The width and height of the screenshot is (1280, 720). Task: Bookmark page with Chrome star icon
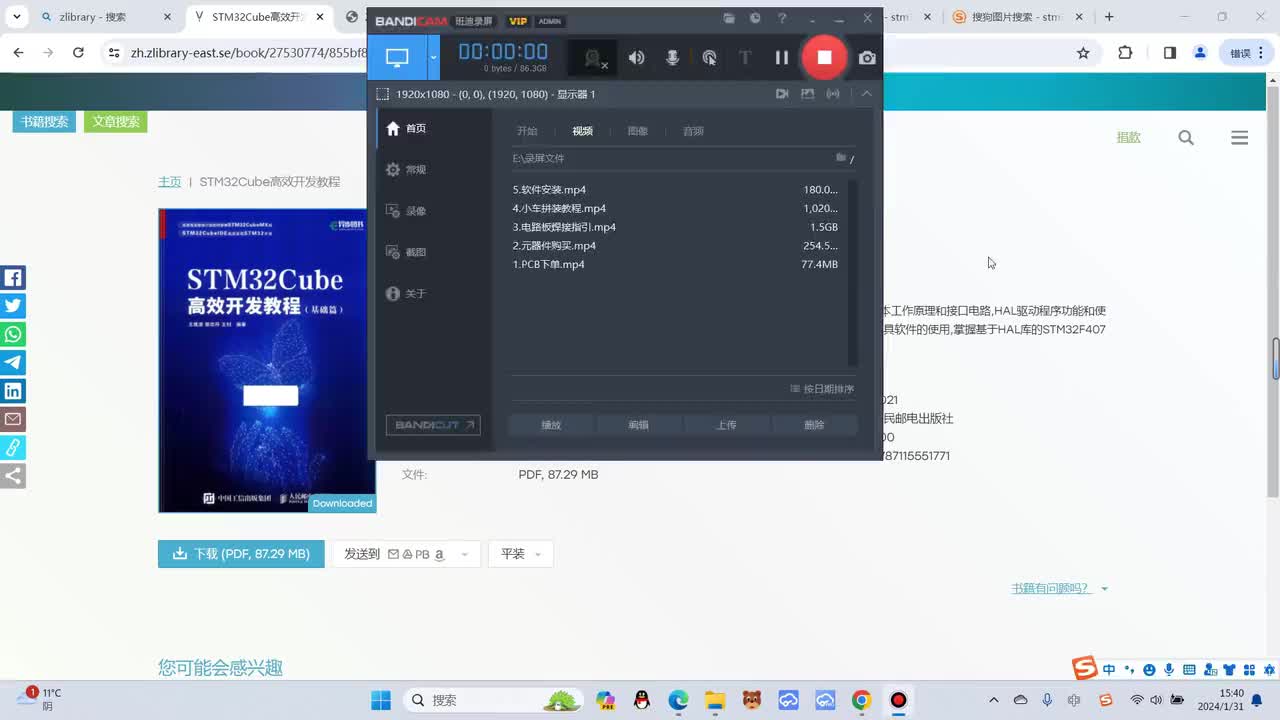1083,53
